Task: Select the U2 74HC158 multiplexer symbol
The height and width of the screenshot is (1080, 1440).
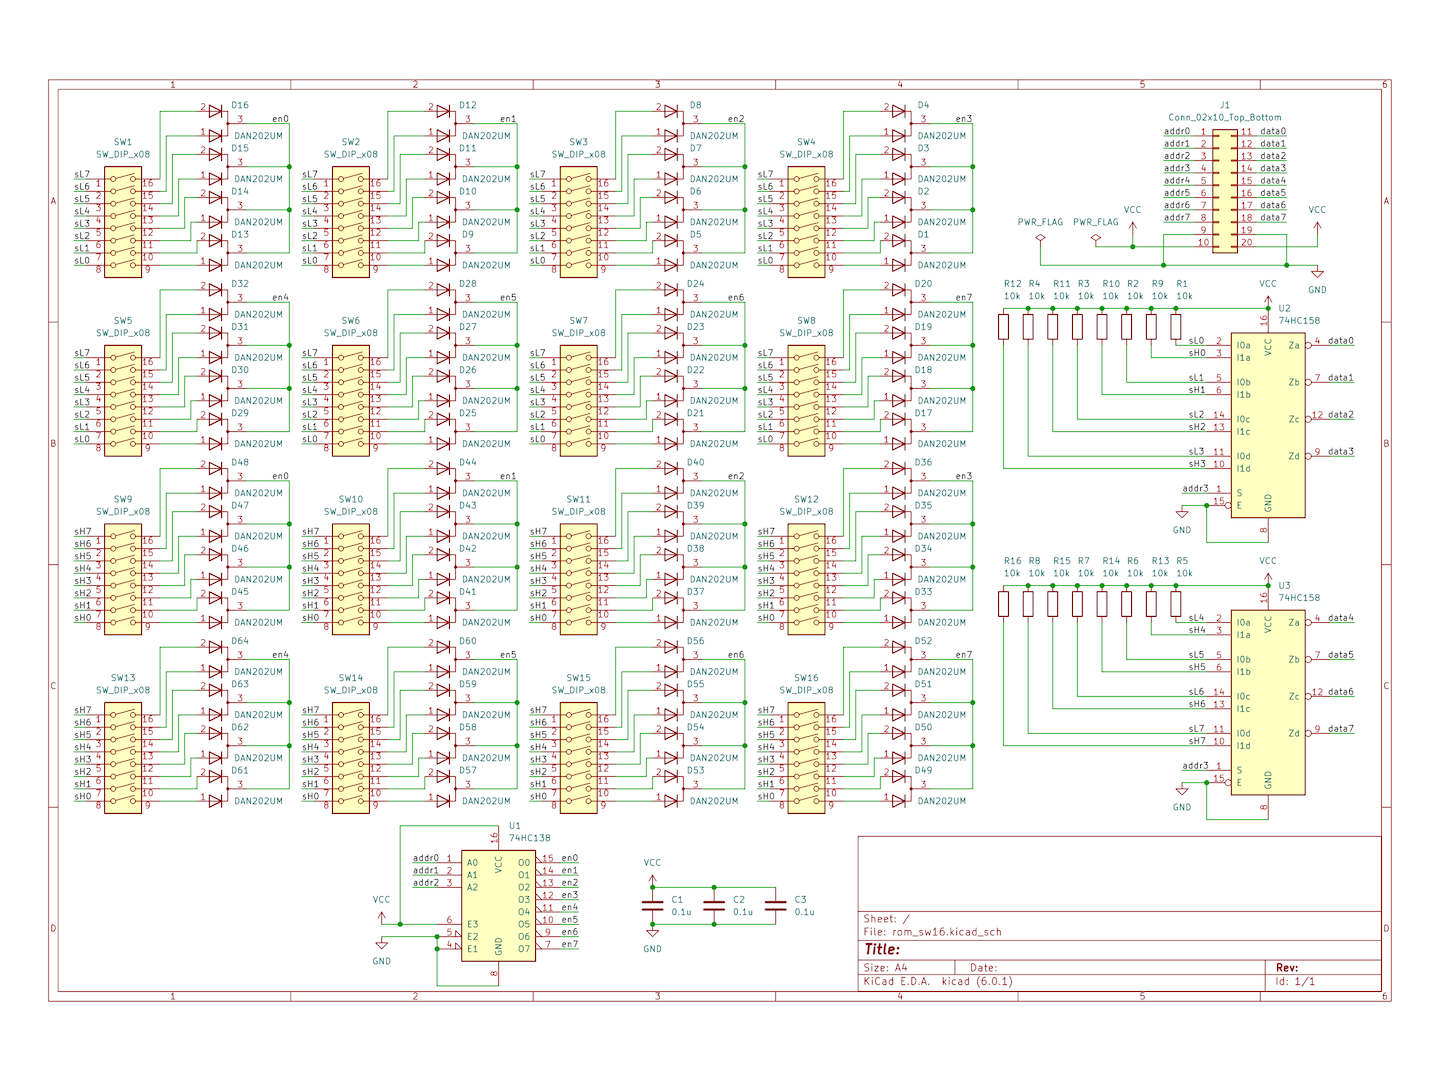Action: click(1267, 425)
